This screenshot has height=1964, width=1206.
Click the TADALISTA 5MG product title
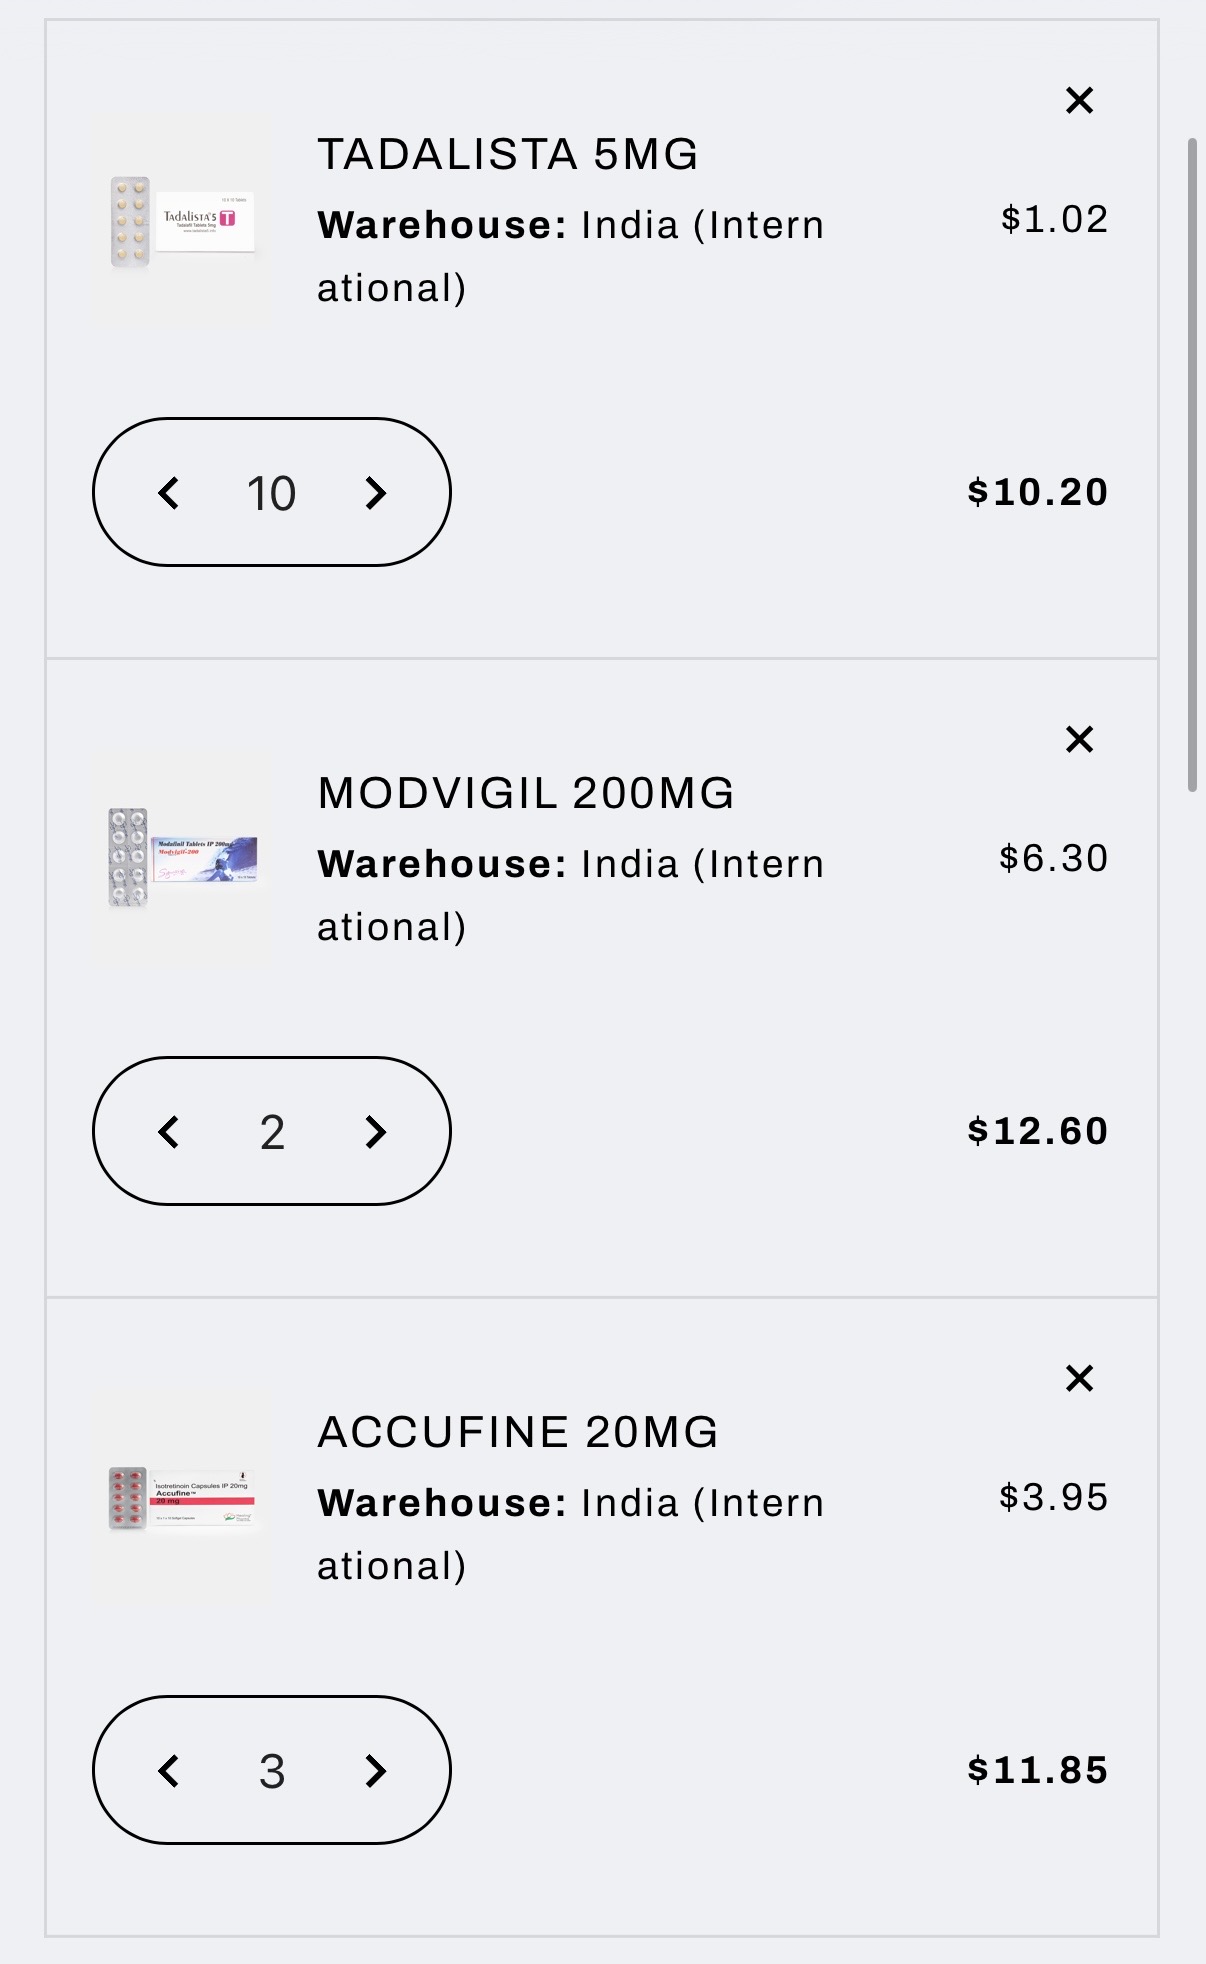pyautogui.click(x=507, y=155)
